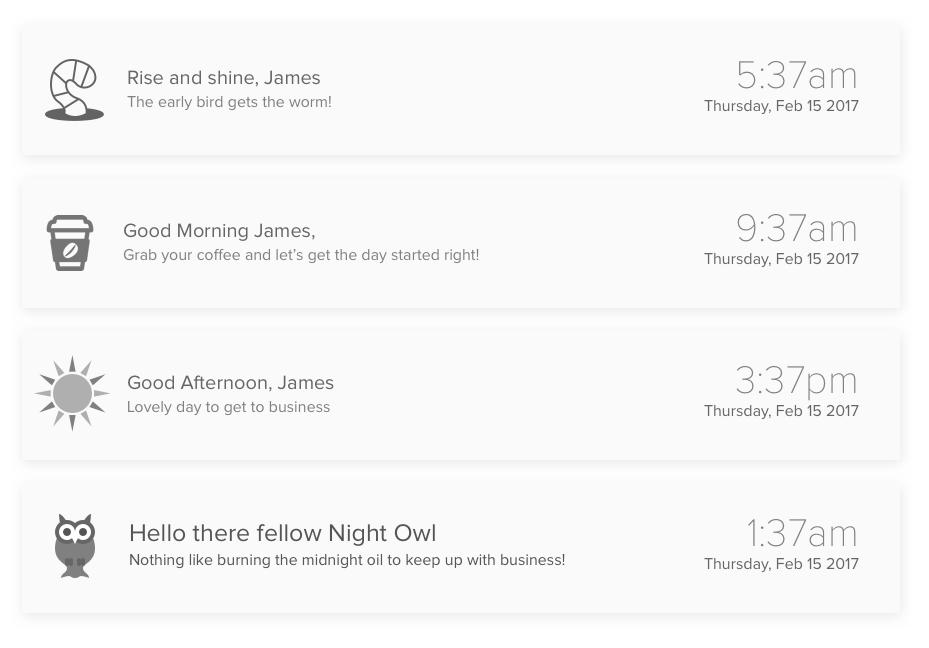Screen dimensions: 929x648
Task: Select the 'Good Morning James,' heading
Action: click(x=219, y=230)
